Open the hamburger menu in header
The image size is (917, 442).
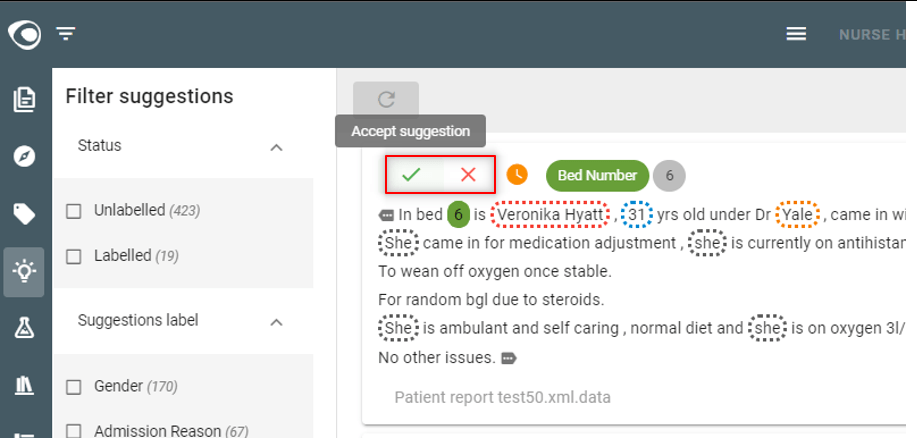(x=796, y=34)
